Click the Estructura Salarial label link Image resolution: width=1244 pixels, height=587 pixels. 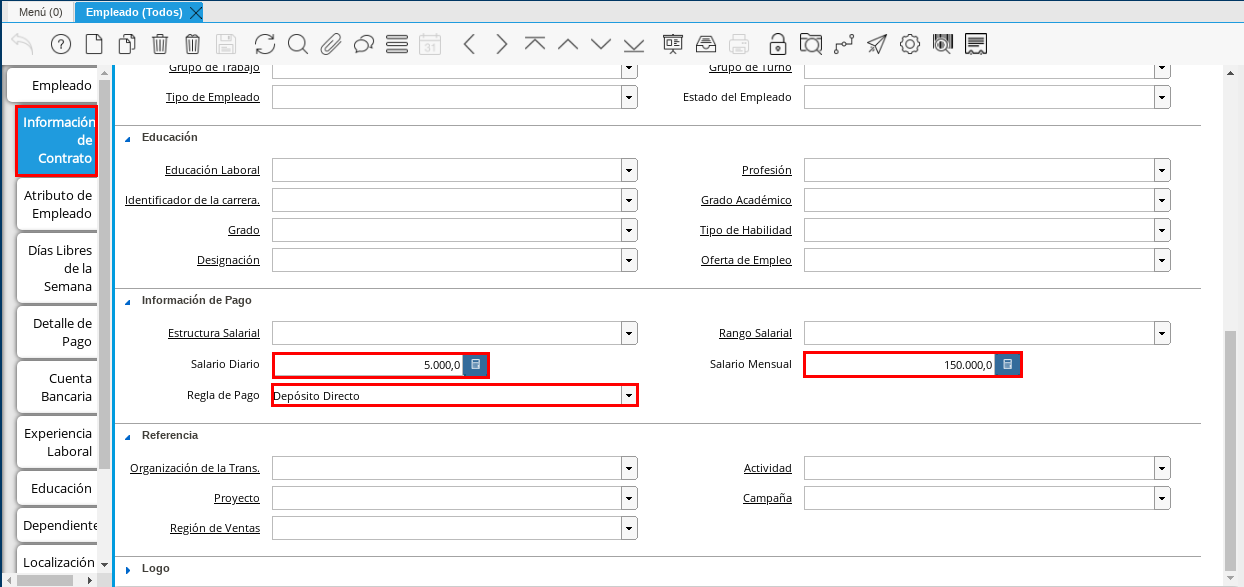tap(214, 333)
